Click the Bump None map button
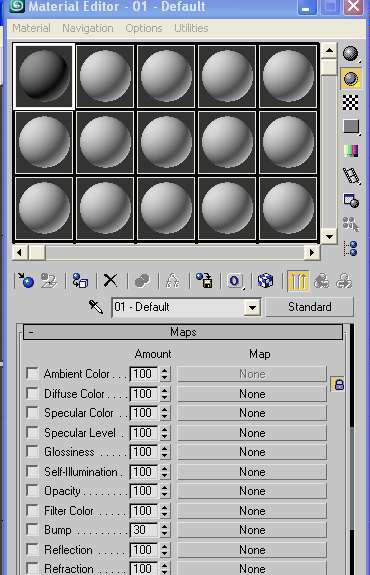370x575 pixels. [252, 530]
